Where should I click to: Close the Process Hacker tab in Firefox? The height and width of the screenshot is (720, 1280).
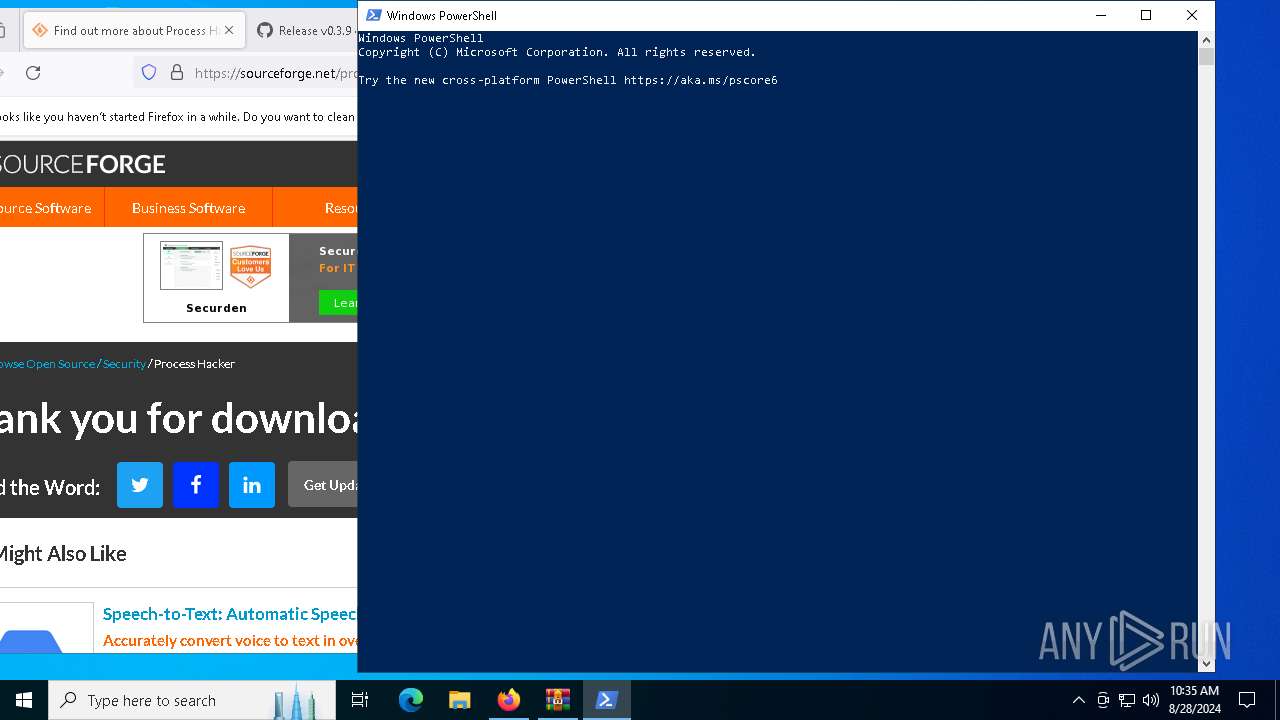[x=229, y=30]
